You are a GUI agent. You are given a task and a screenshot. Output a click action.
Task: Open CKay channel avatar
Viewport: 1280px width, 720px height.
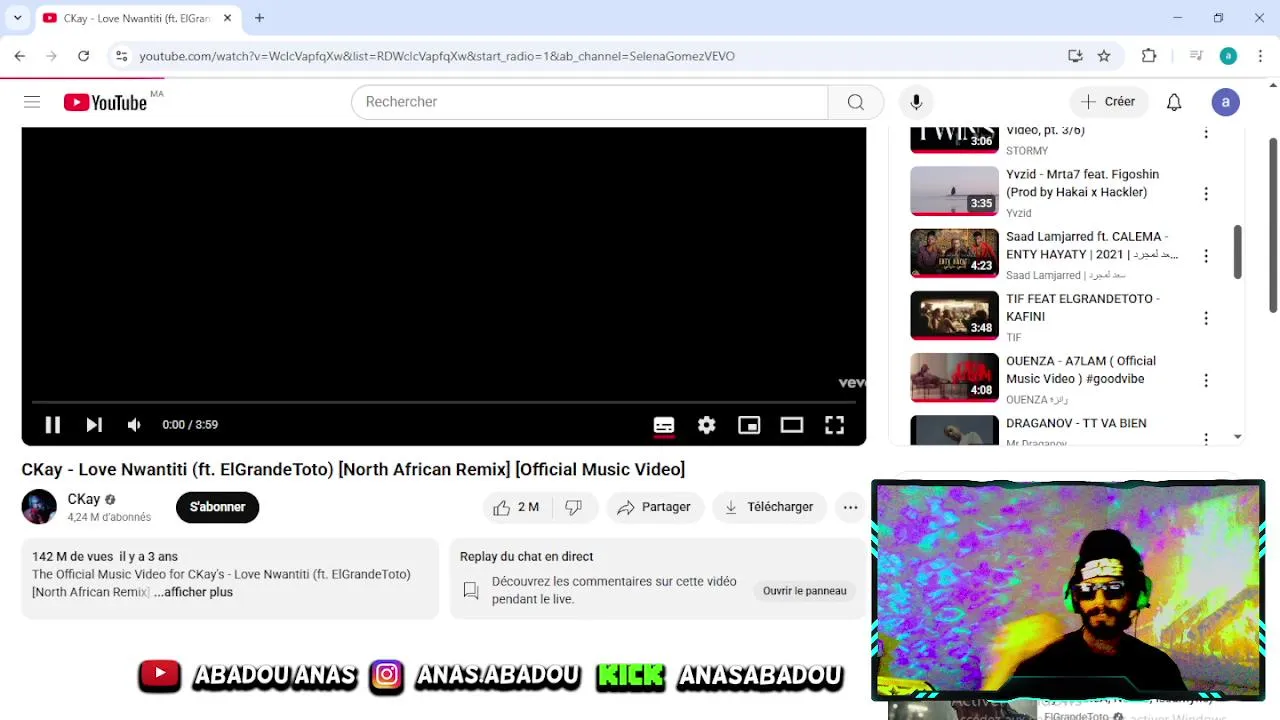(39, 507)
